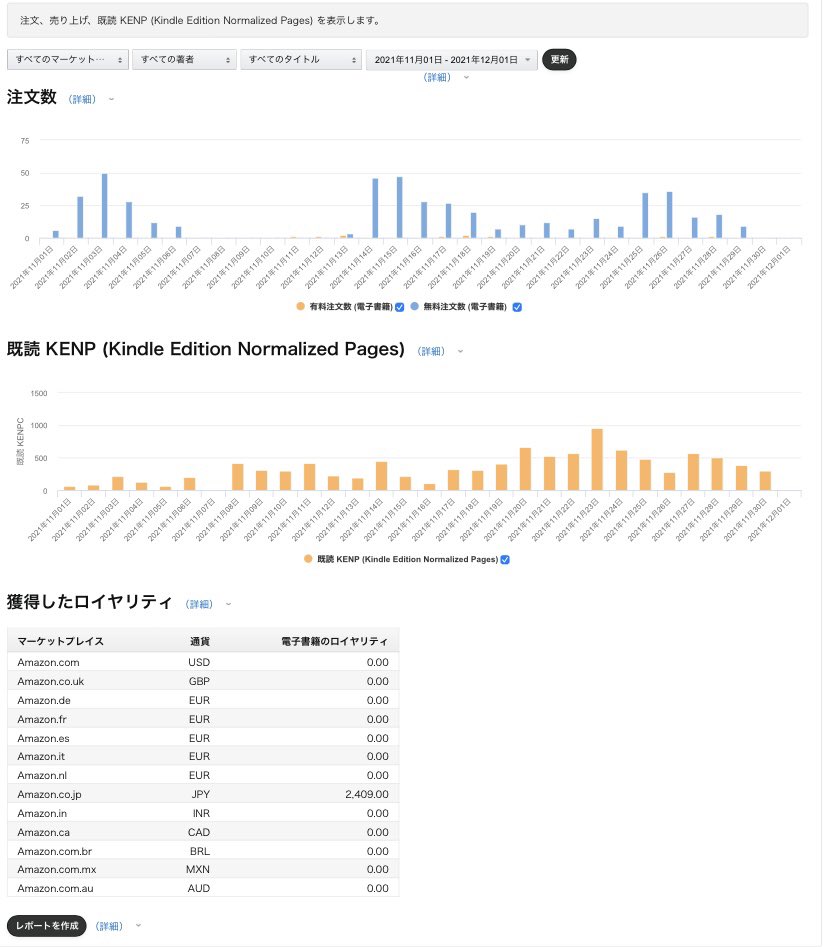
Task: Click orange legend dot for 既読 KENP
Action: point(308,559)
